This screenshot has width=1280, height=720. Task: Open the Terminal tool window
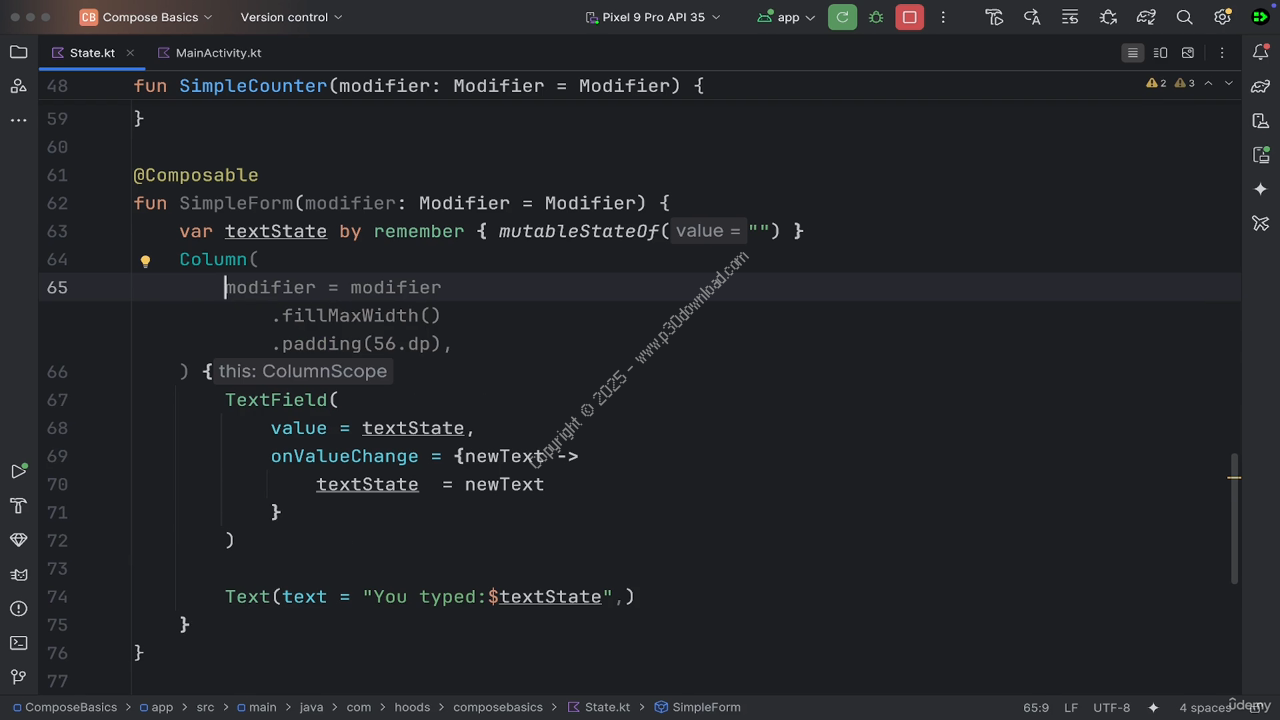point(18,642)
